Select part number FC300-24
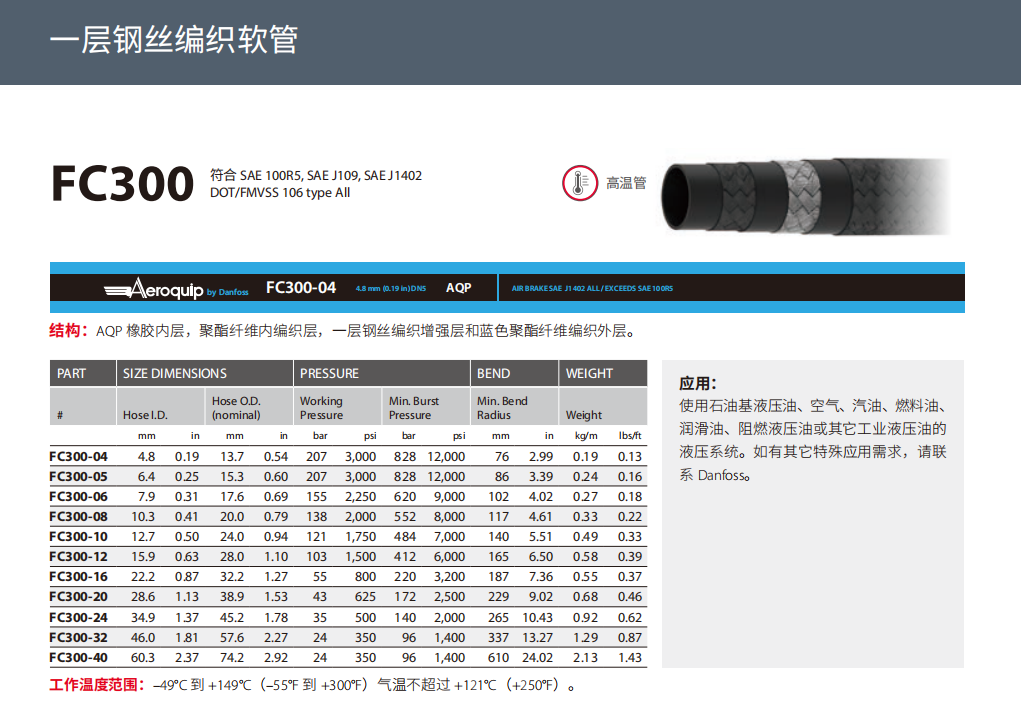Screen dimensions: 1021x706 78,617
